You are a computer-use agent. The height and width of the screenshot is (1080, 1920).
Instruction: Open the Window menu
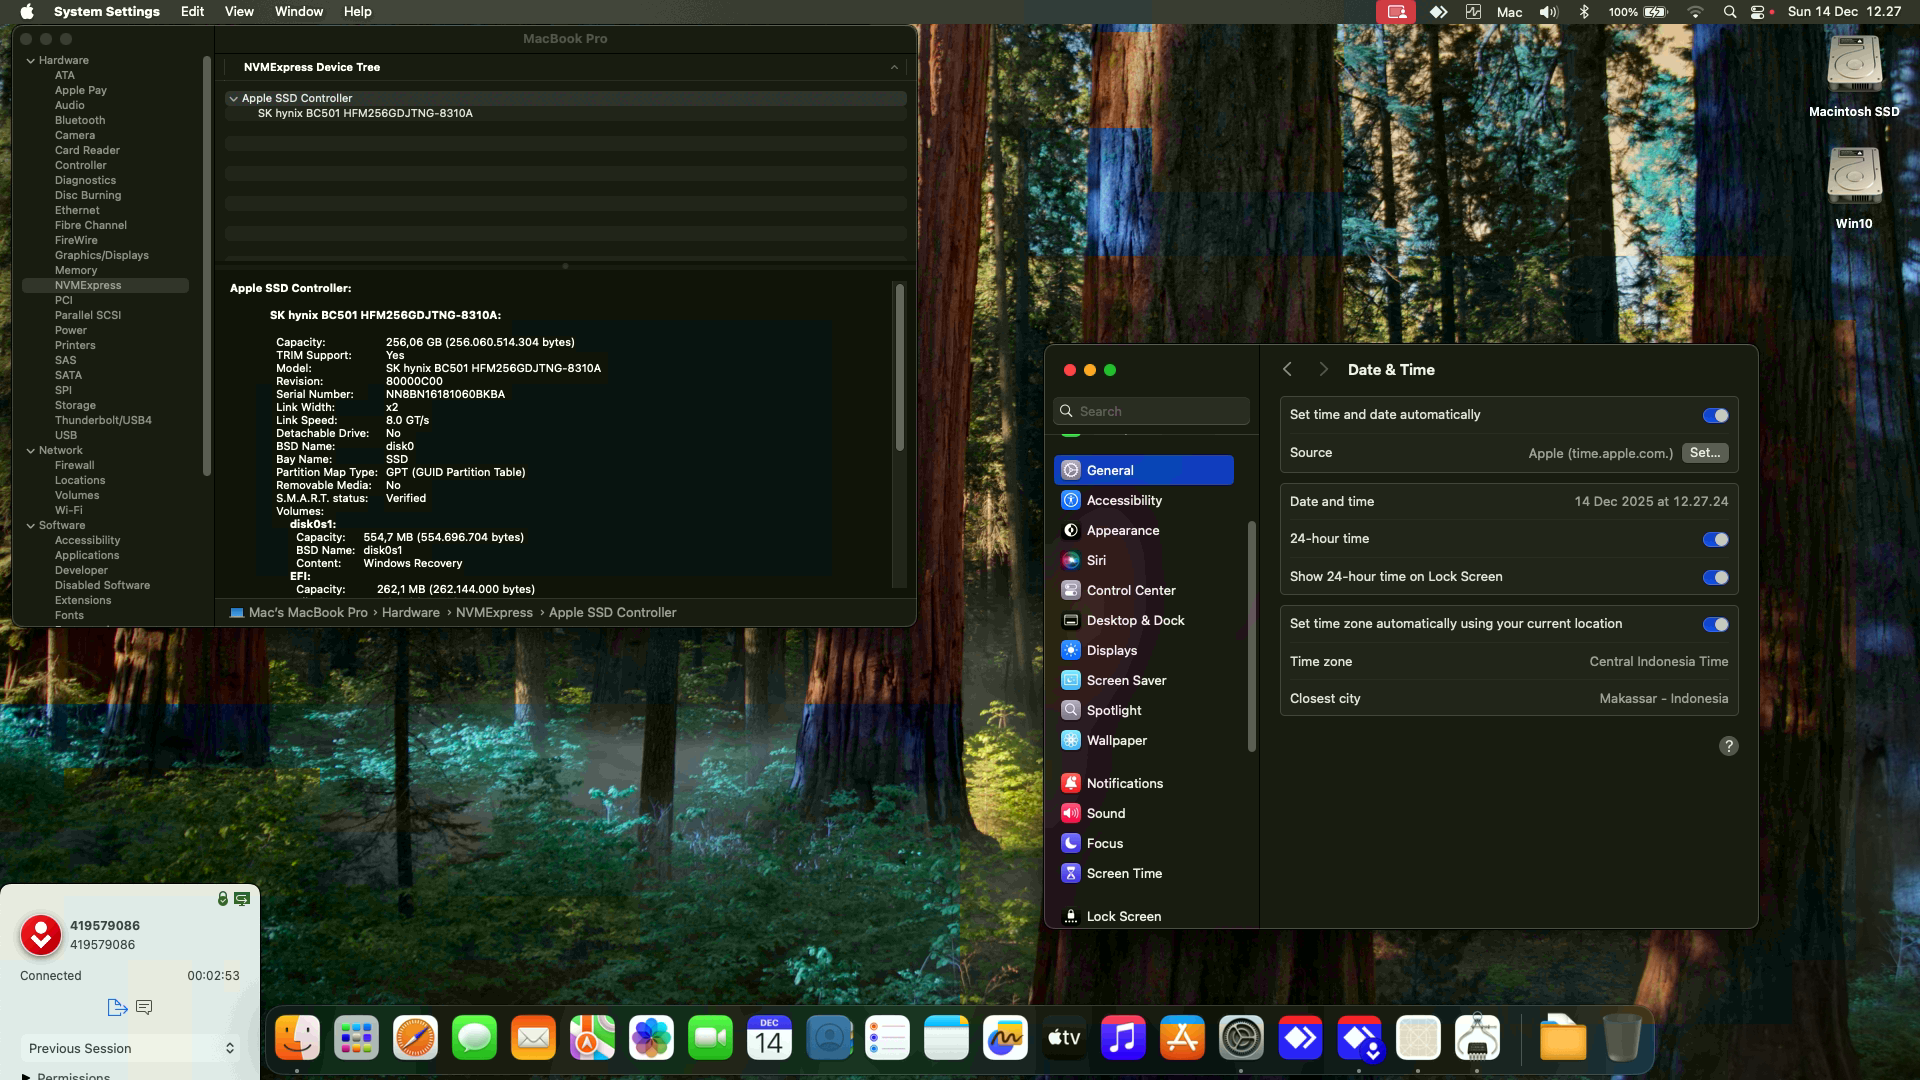[x=298, y=12]
